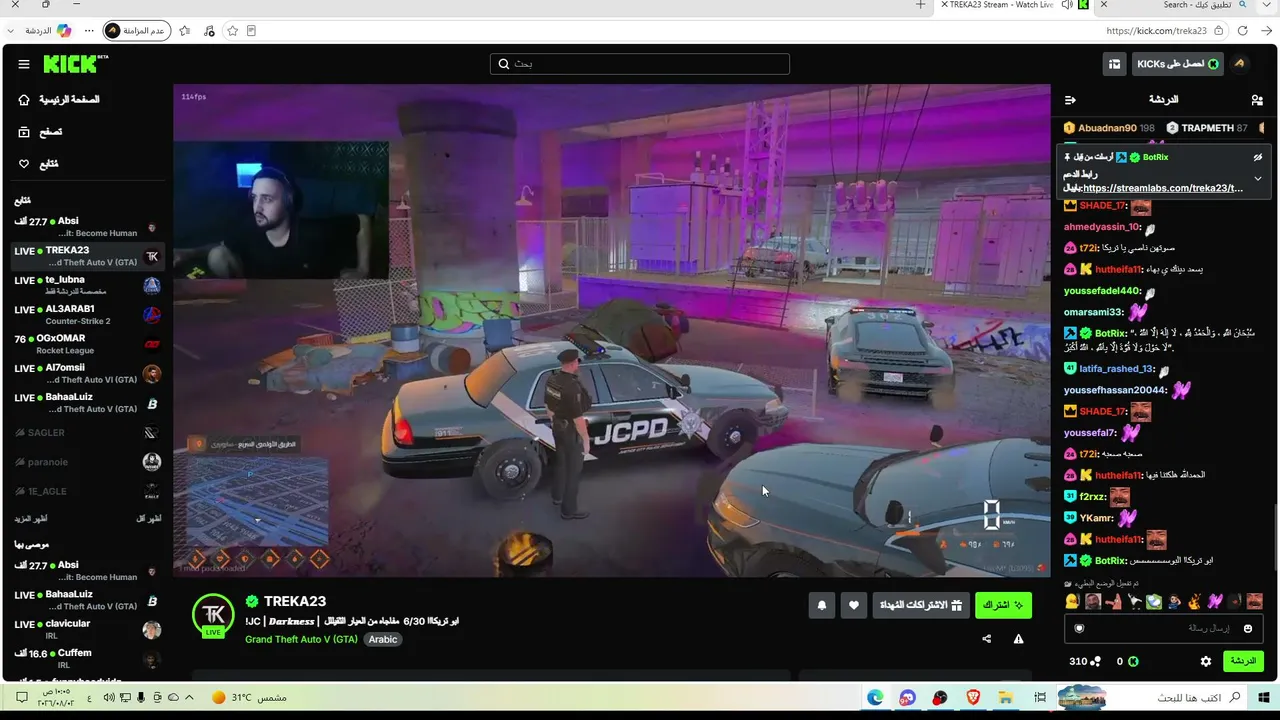
Task: Click the shield badge icon in message box
Action: tap(1079, 628)
